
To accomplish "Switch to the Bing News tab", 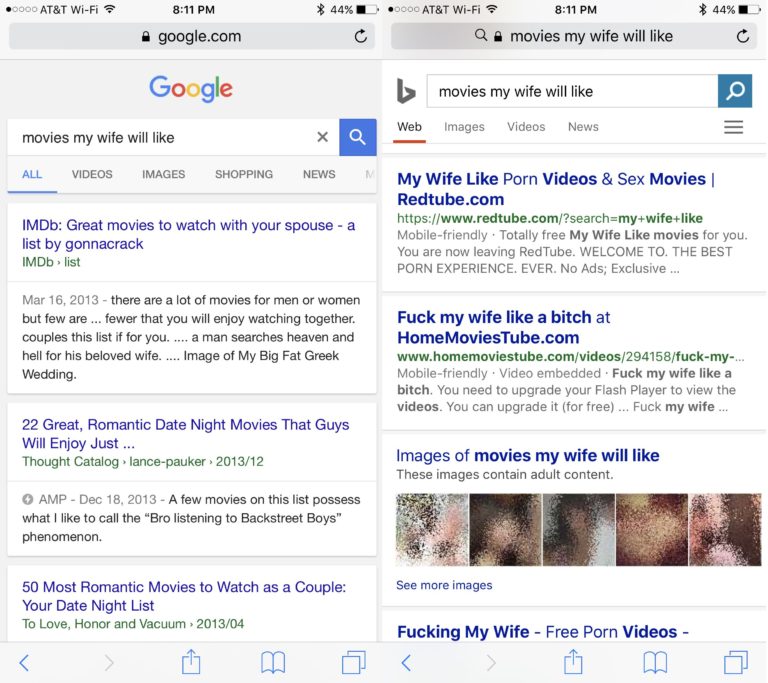I will (583, 127).
